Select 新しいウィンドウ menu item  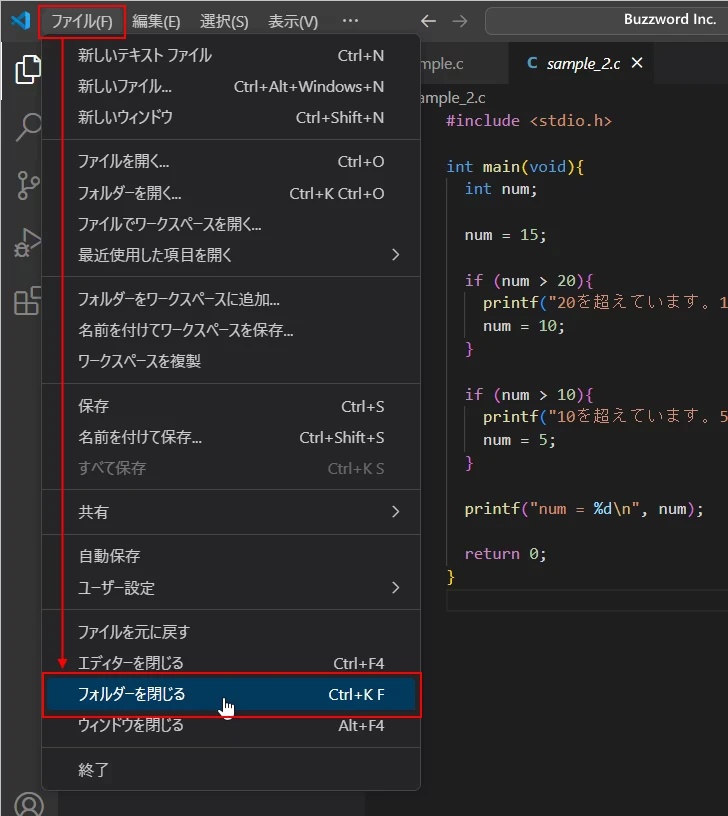point(231,118)
